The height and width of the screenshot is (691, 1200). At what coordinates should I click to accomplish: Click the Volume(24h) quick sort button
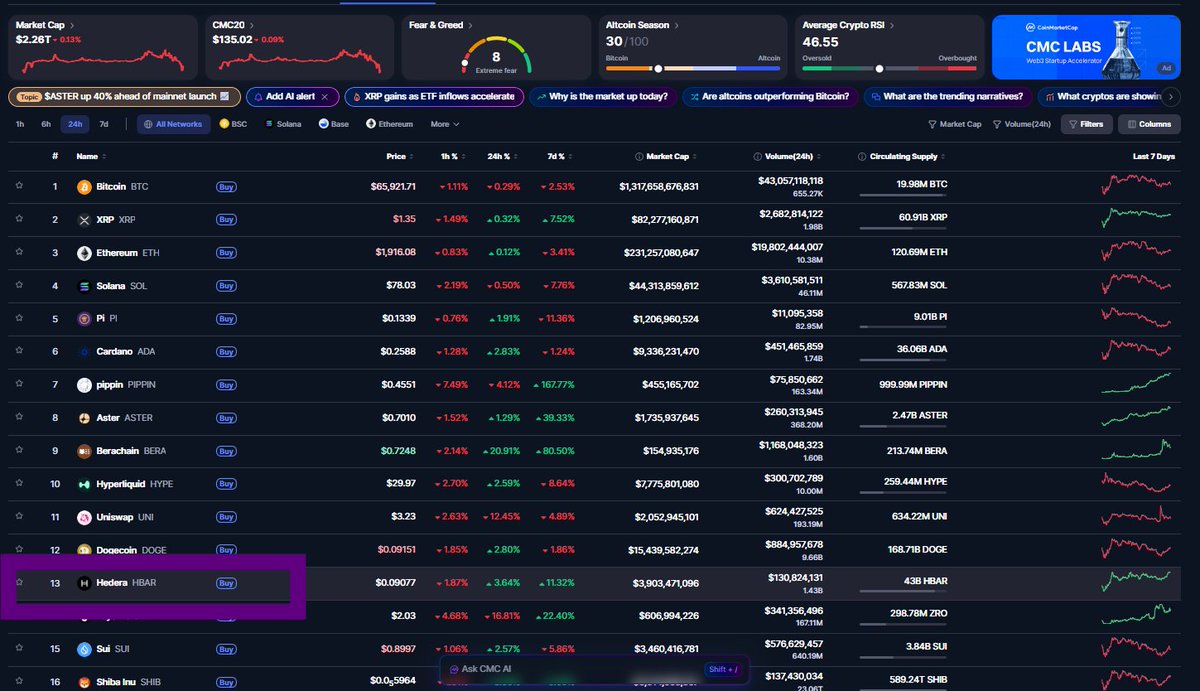pyautogui.click(x=1021, y=125)
